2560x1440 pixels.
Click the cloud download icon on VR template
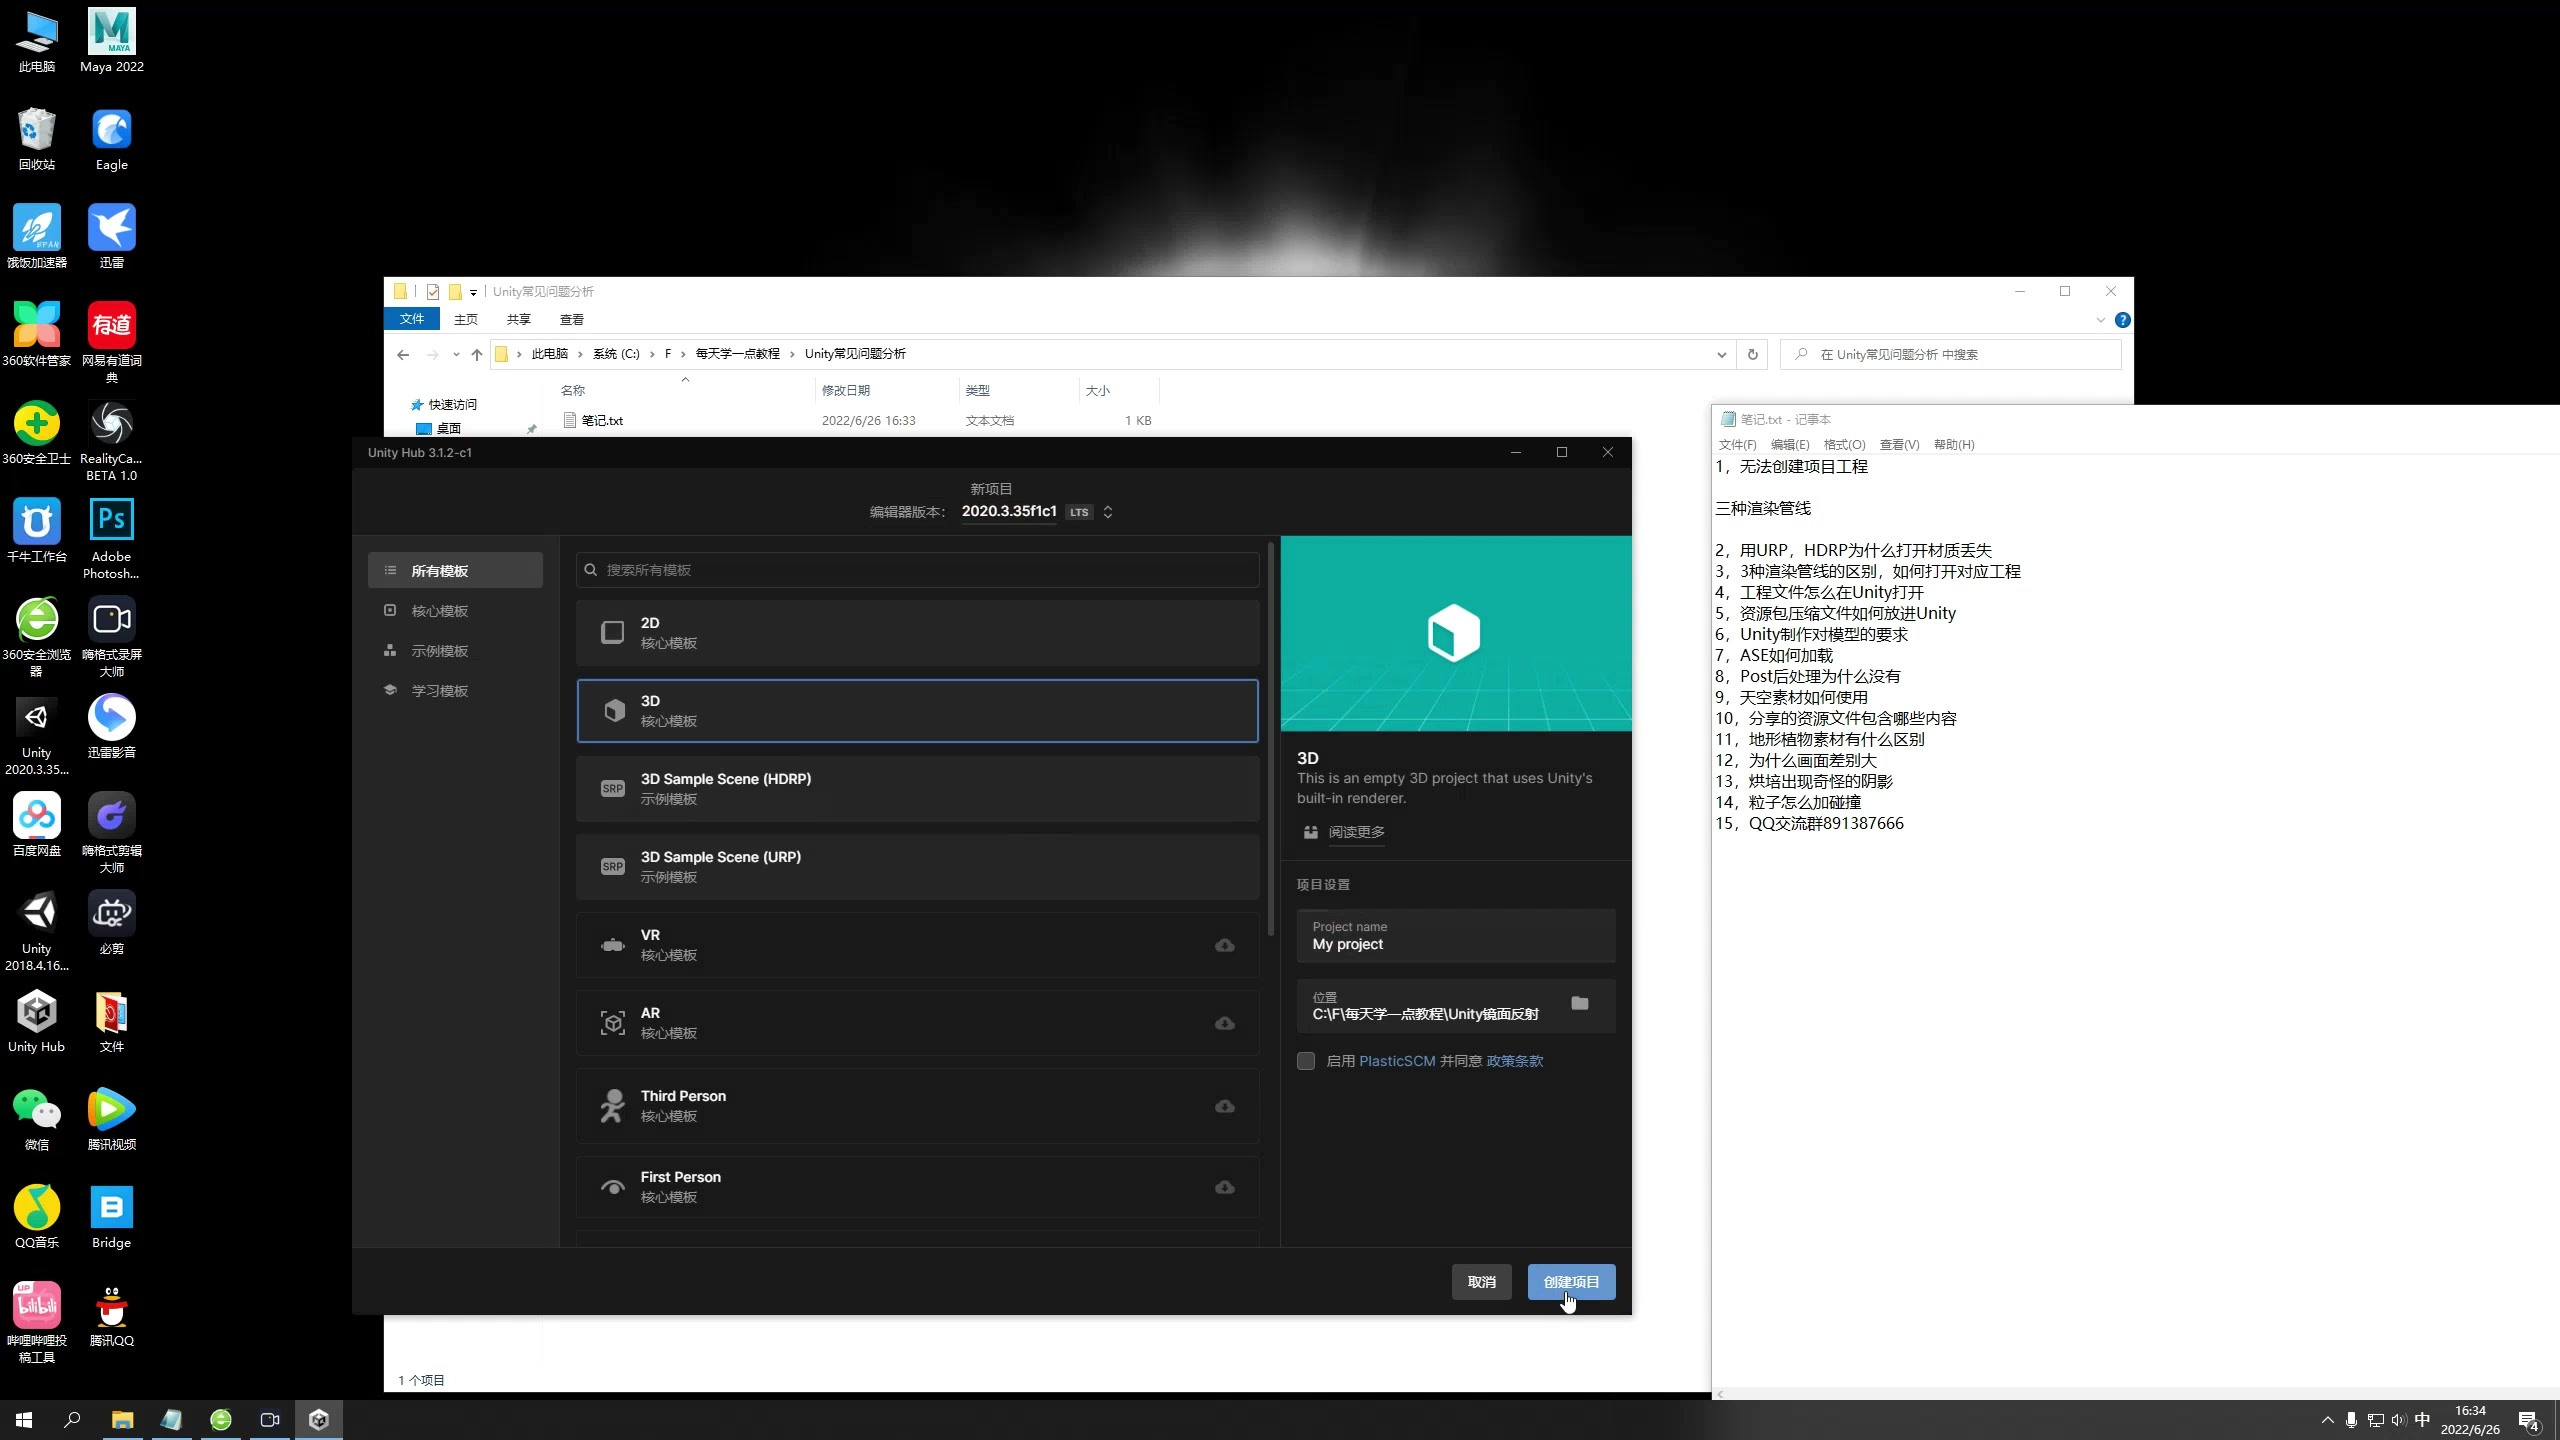tap(1222, 945)
